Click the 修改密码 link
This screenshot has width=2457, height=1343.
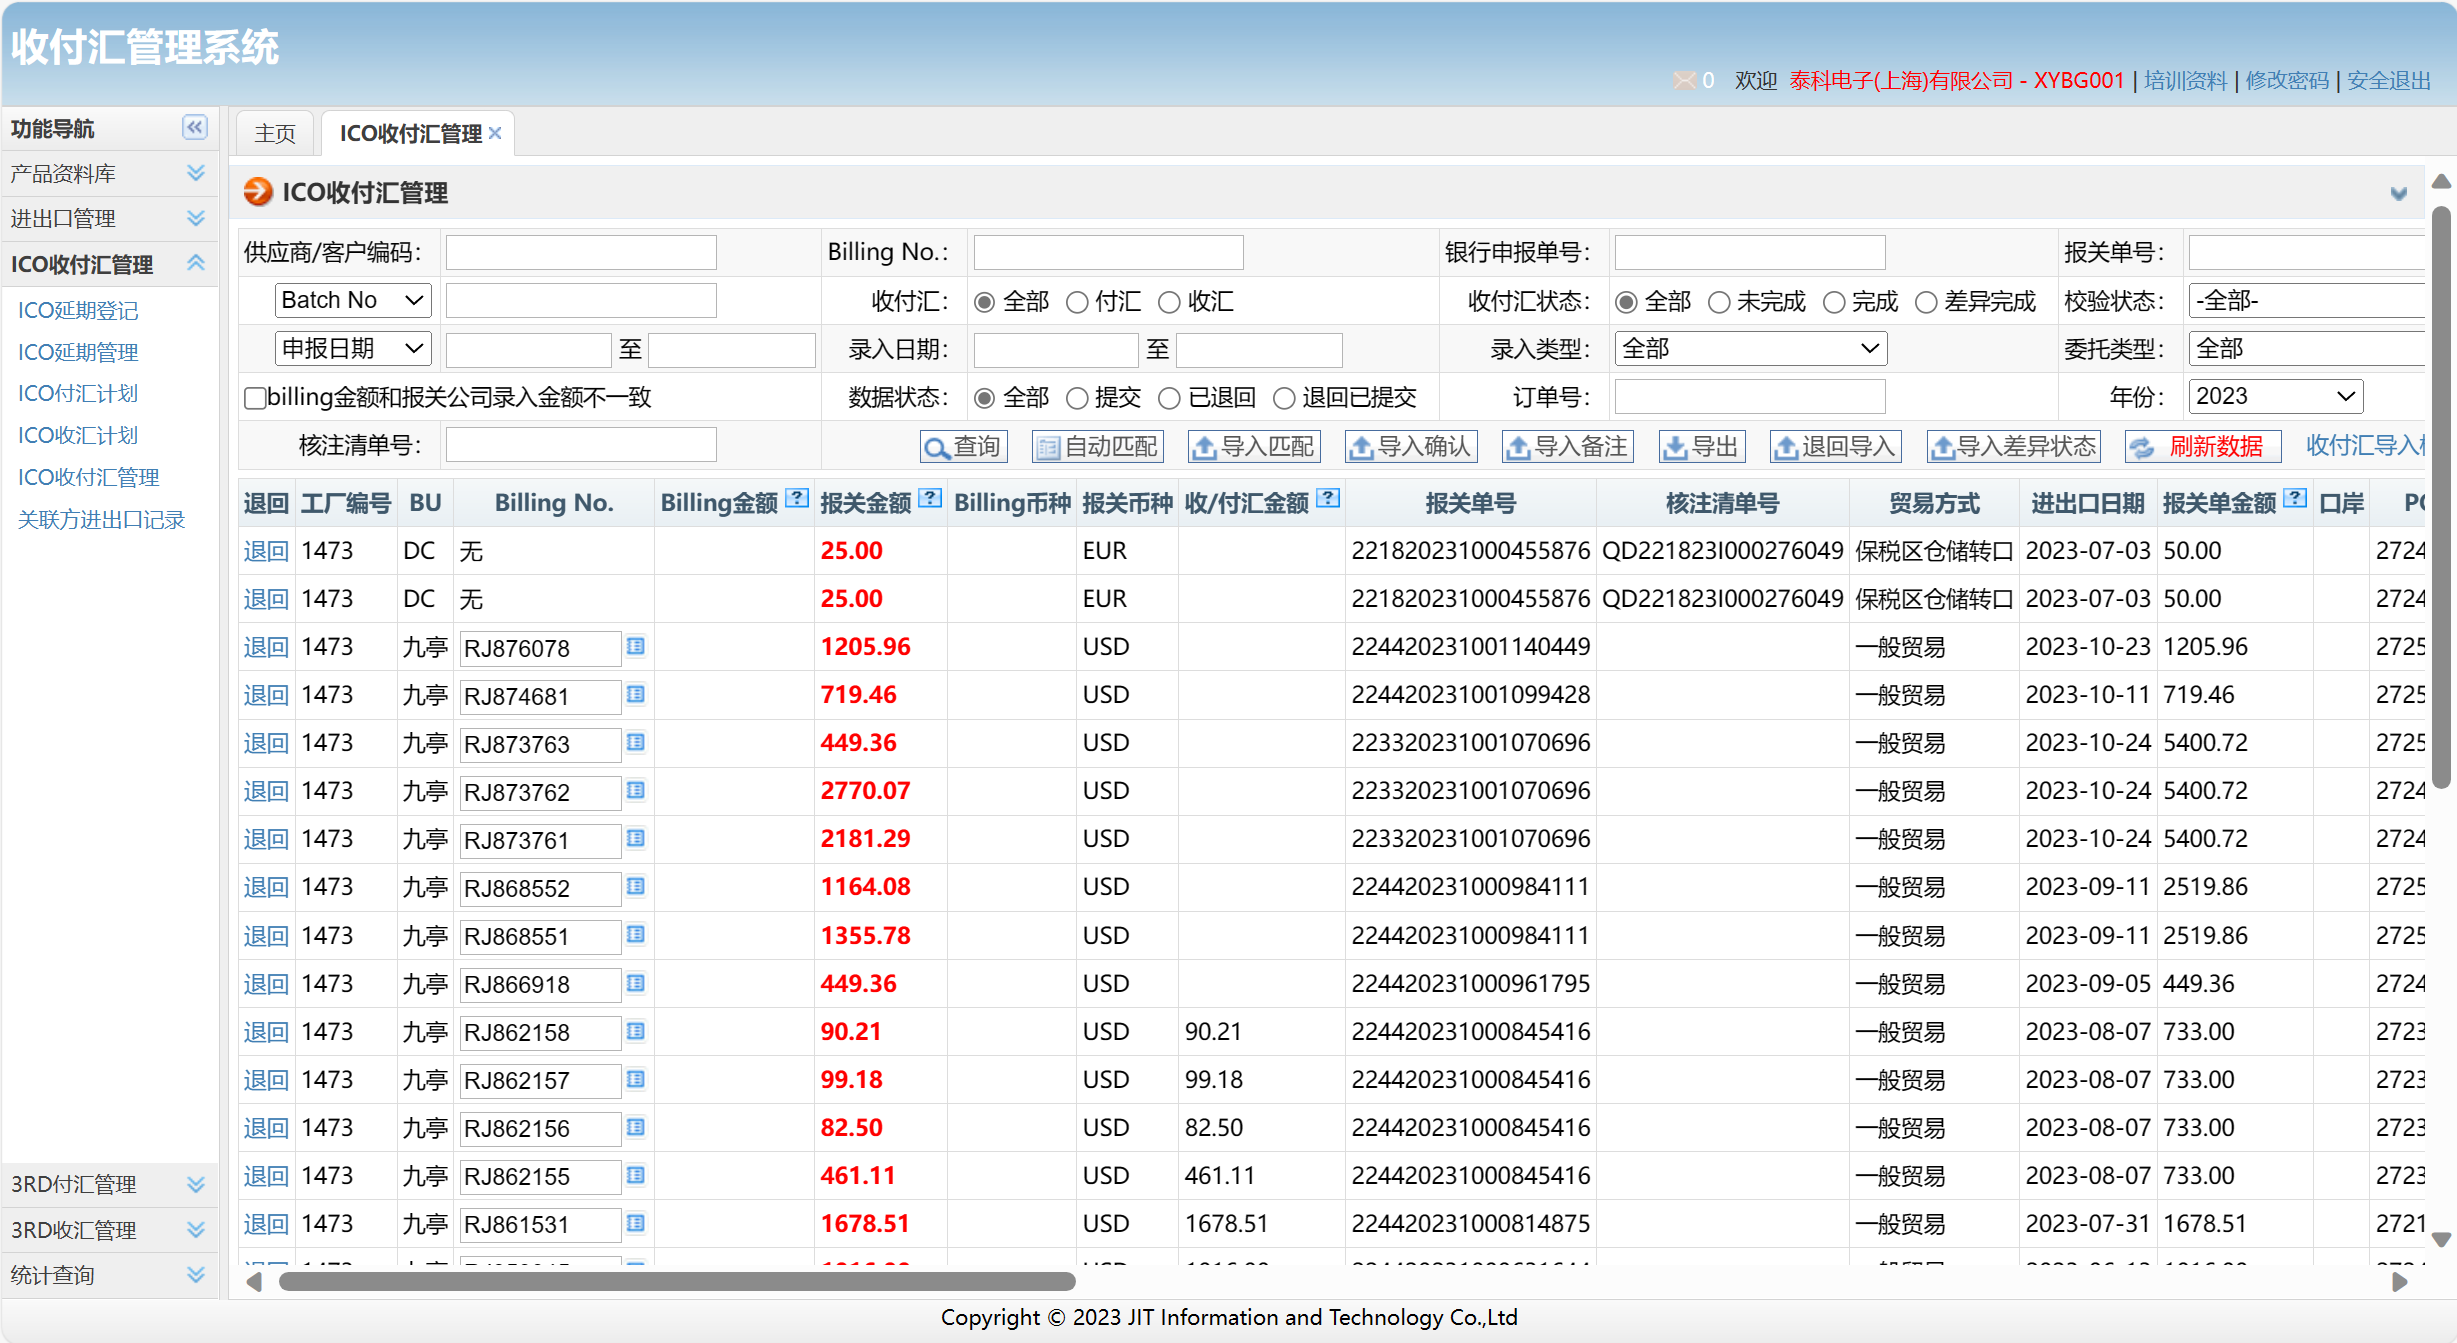click(2287, 80)
